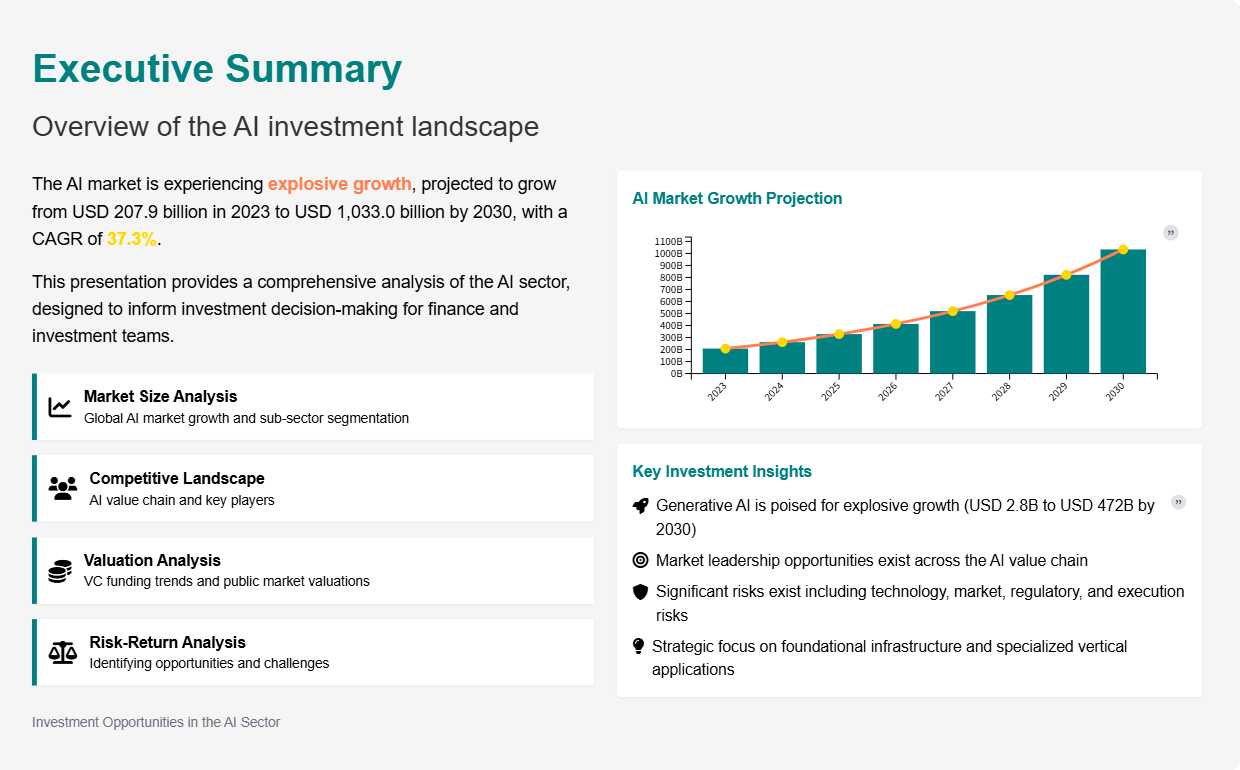Click the lightbulb icon beside Strategic focus
The image size is (1240, 770).
(x=639, y=647)
